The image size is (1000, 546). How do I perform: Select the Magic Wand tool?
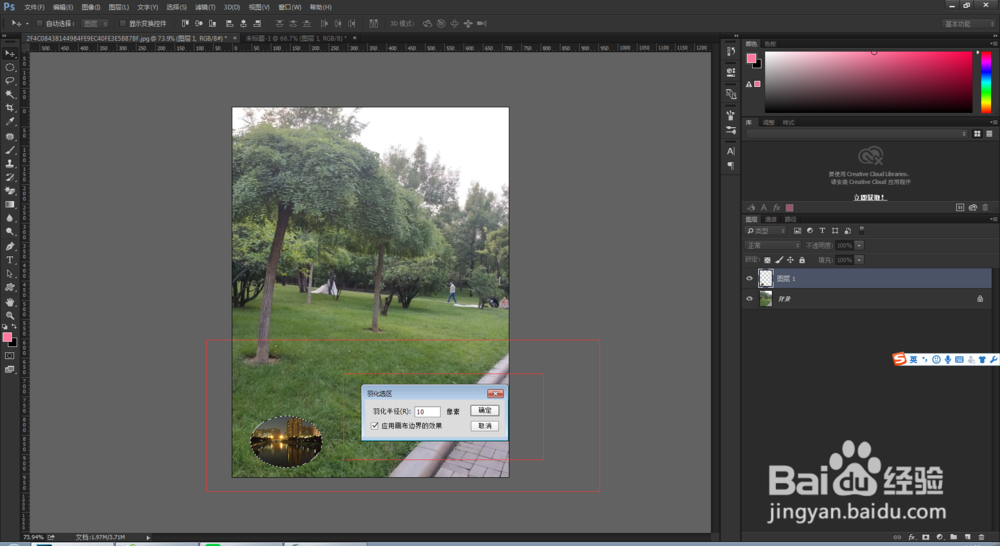point(10,94)
